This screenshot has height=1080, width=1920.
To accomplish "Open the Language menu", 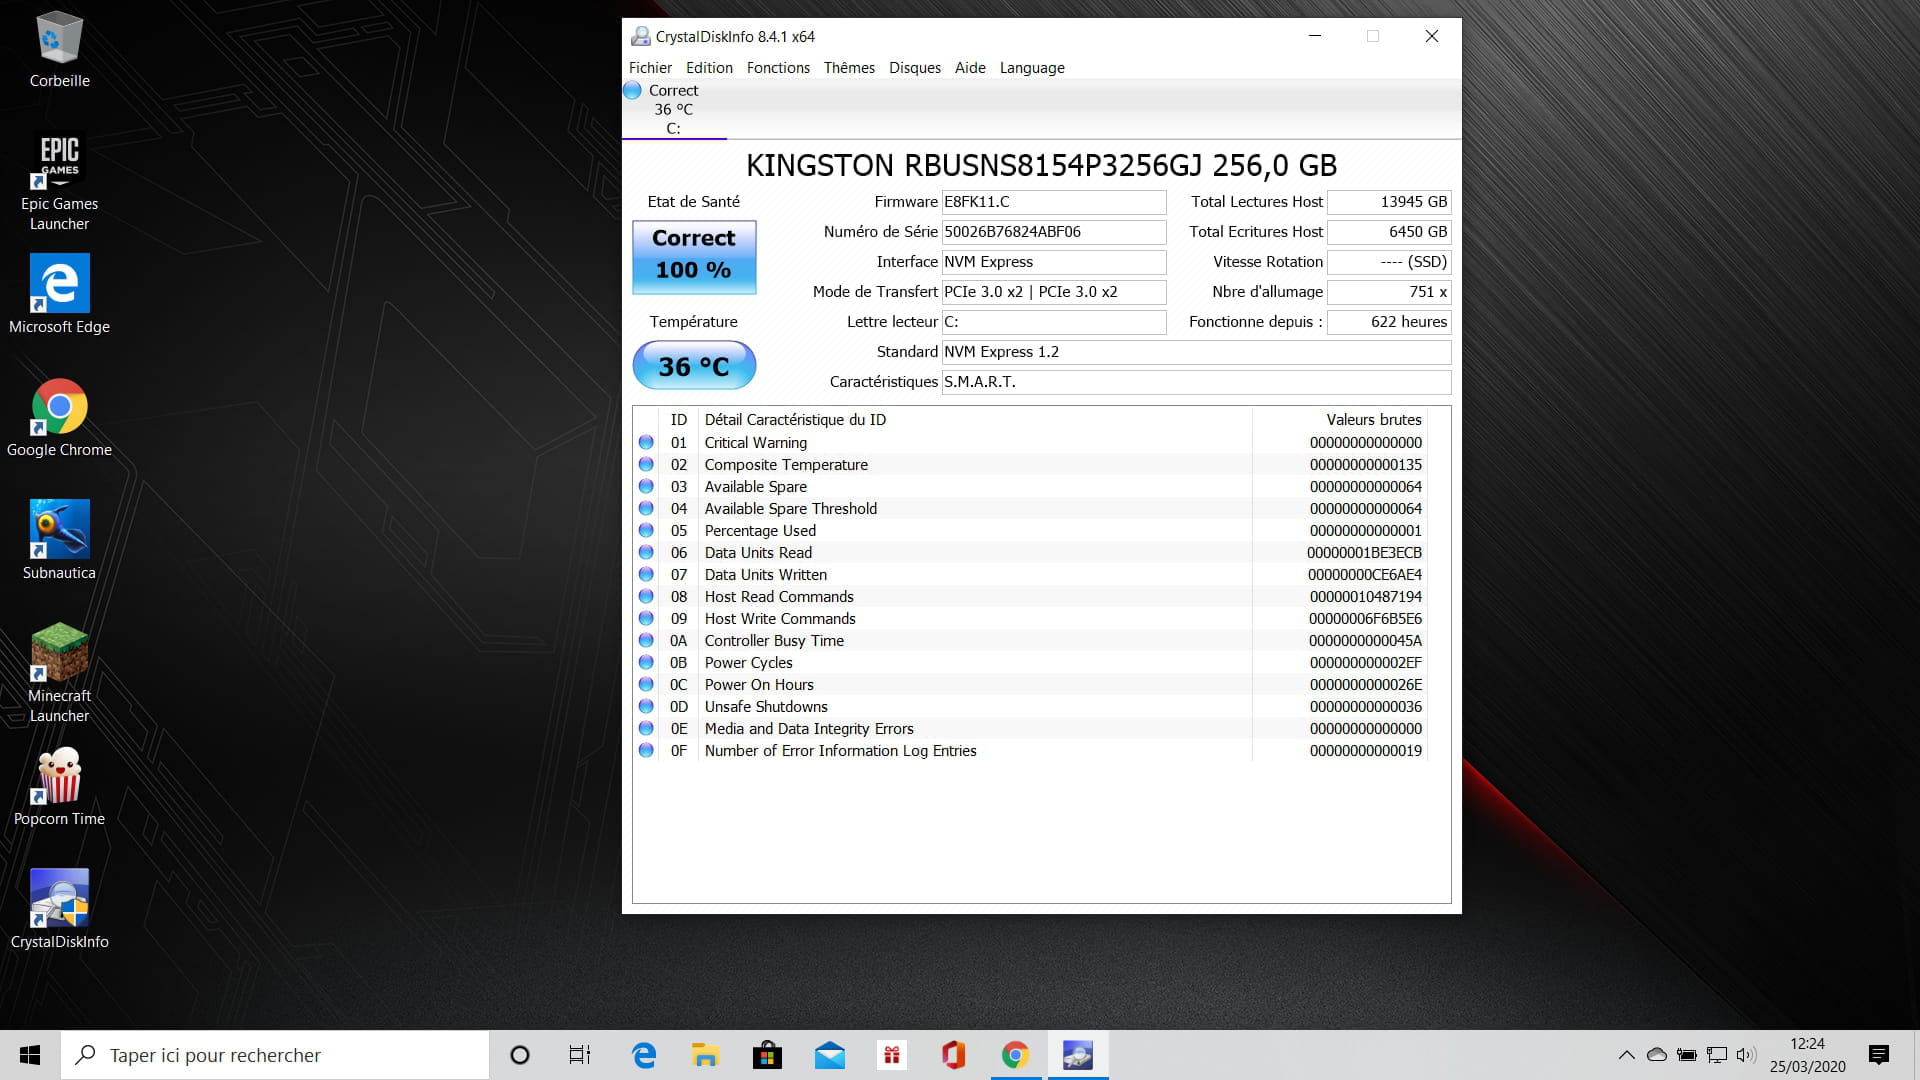I will [x=1032, y=68].
